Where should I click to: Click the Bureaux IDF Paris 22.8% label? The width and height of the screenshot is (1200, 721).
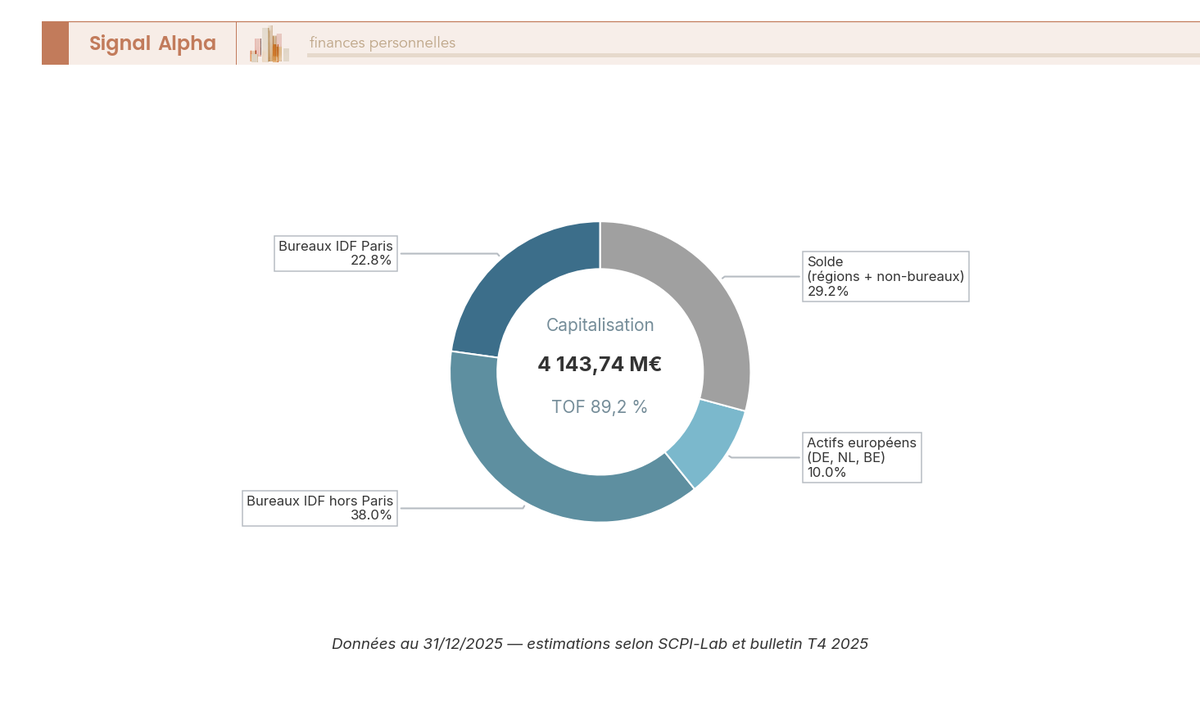click(336, 252)
